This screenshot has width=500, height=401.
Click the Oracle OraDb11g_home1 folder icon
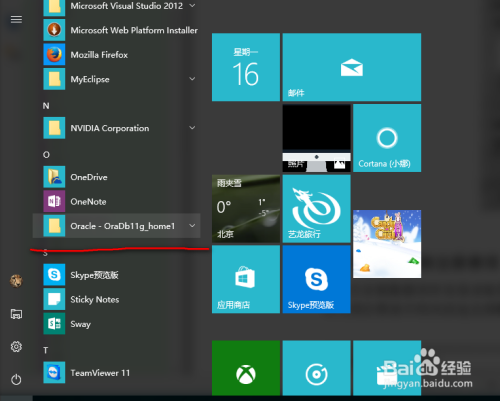click(54, 226)
